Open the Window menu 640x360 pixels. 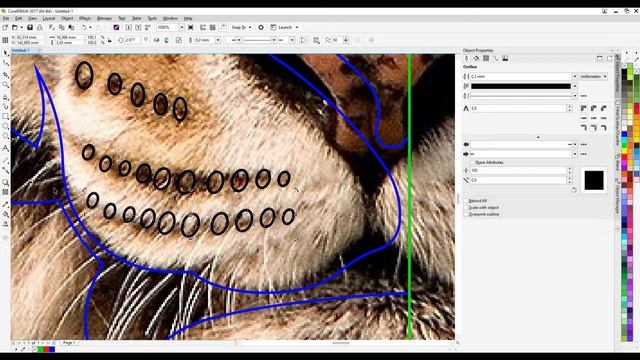click(x=170, y=18)
